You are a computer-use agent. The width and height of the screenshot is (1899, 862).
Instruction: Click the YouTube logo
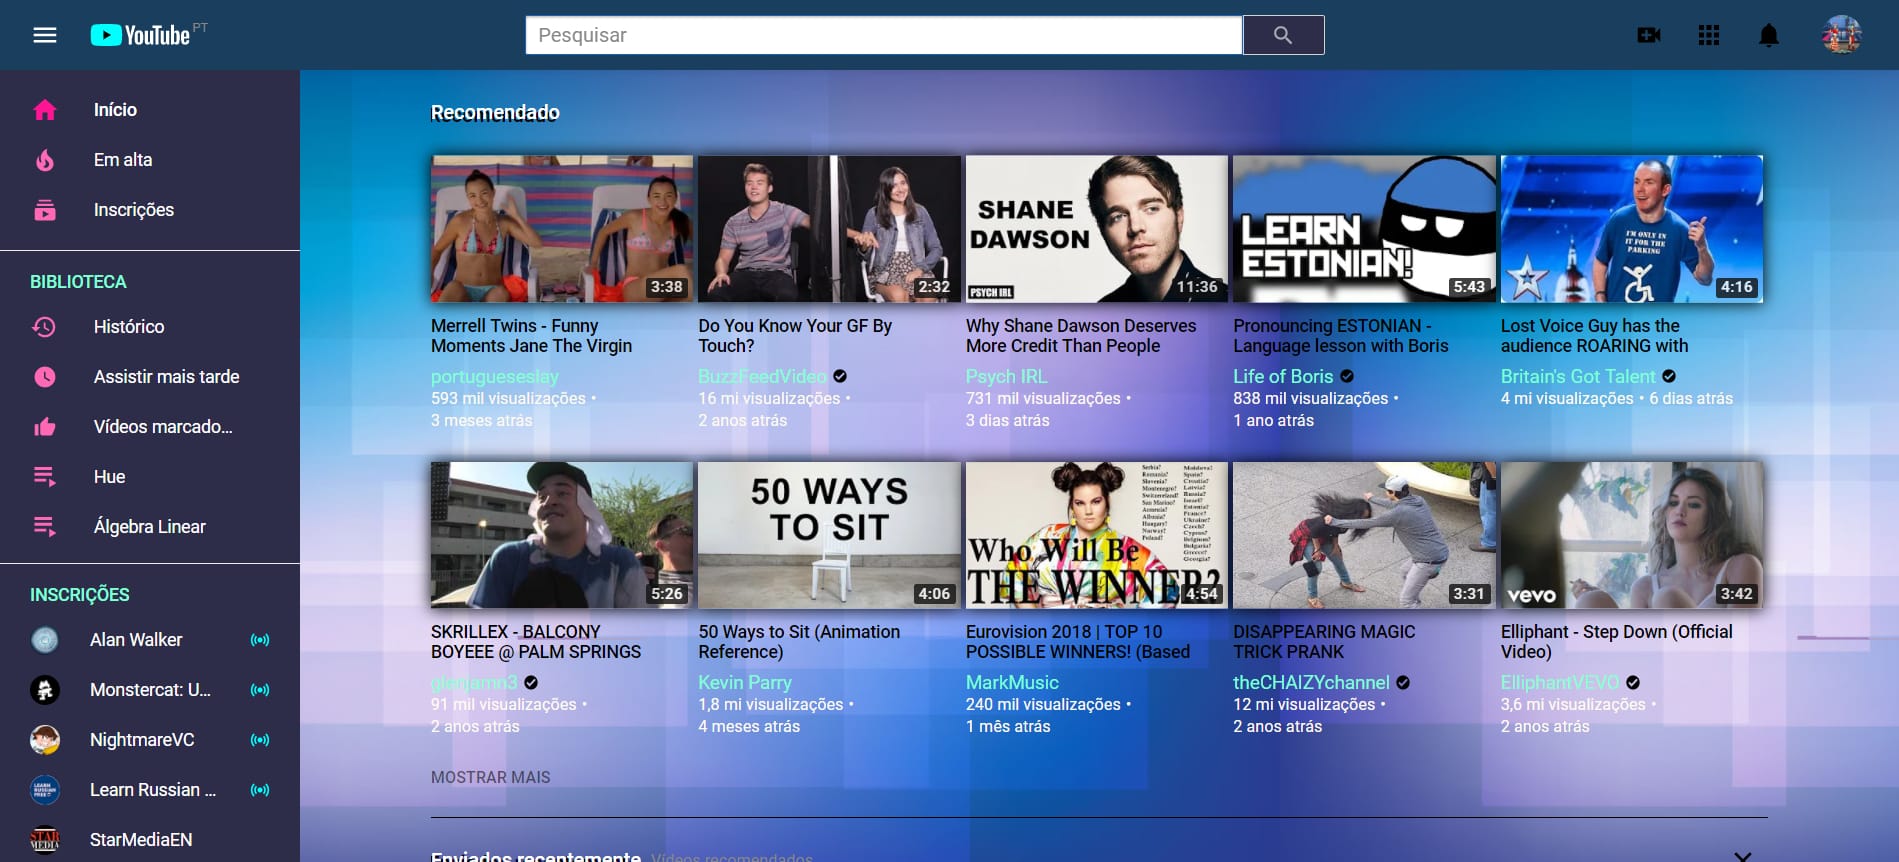[141, 35]
